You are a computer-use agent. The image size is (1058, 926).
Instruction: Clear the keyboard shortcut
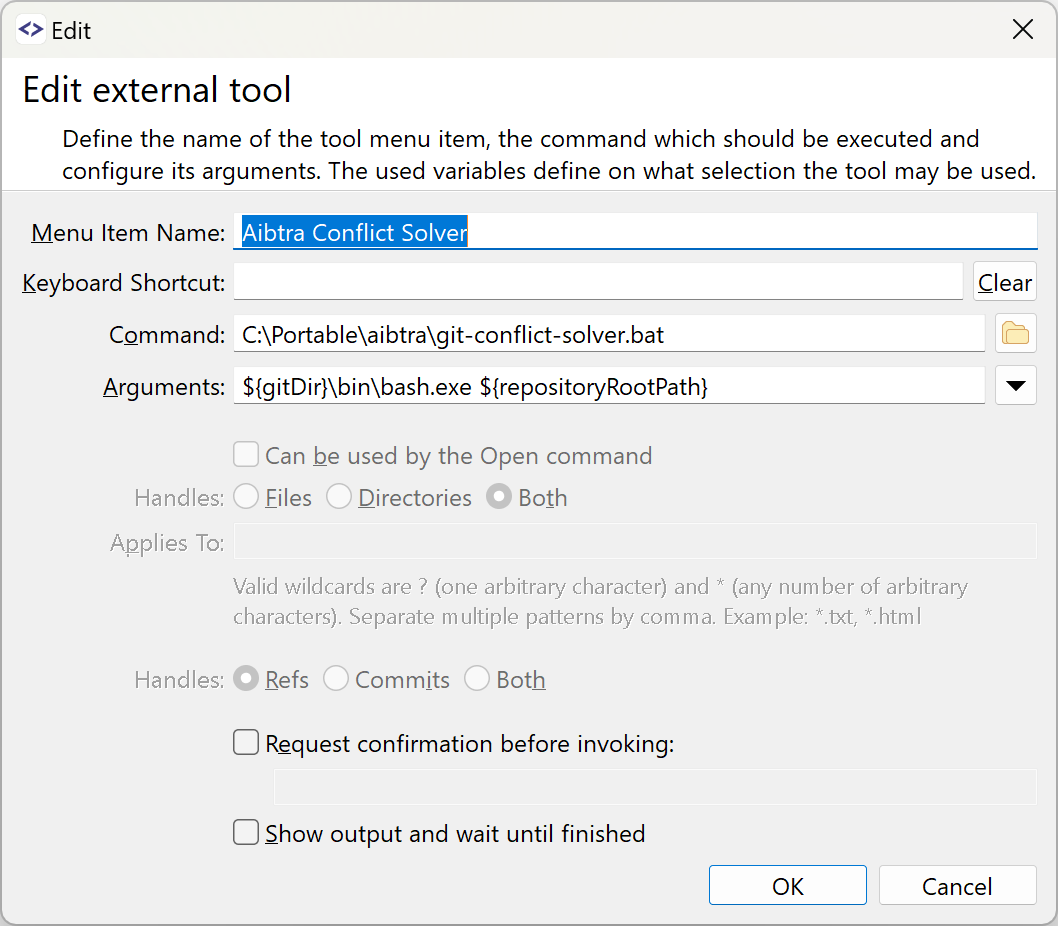[1004, 281]
